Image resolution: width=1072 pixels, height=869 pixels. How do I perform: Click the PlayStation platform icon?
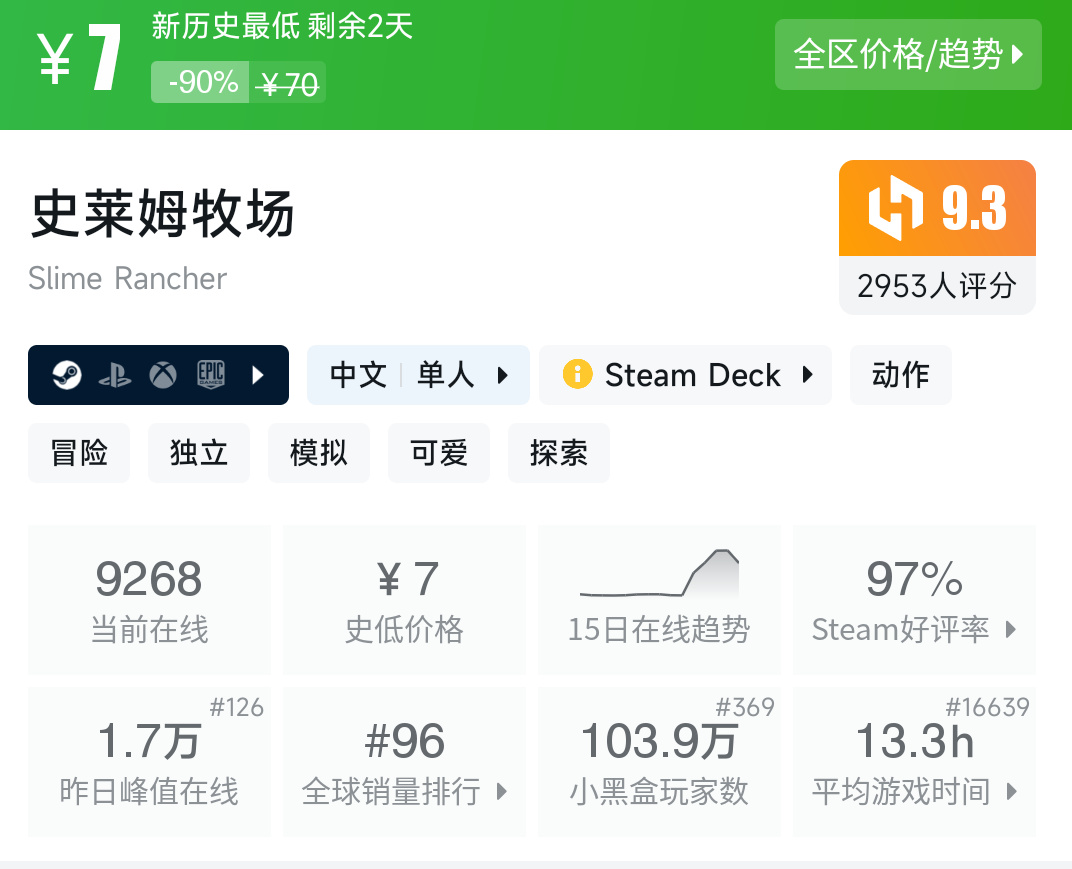[x=115, y=376]
